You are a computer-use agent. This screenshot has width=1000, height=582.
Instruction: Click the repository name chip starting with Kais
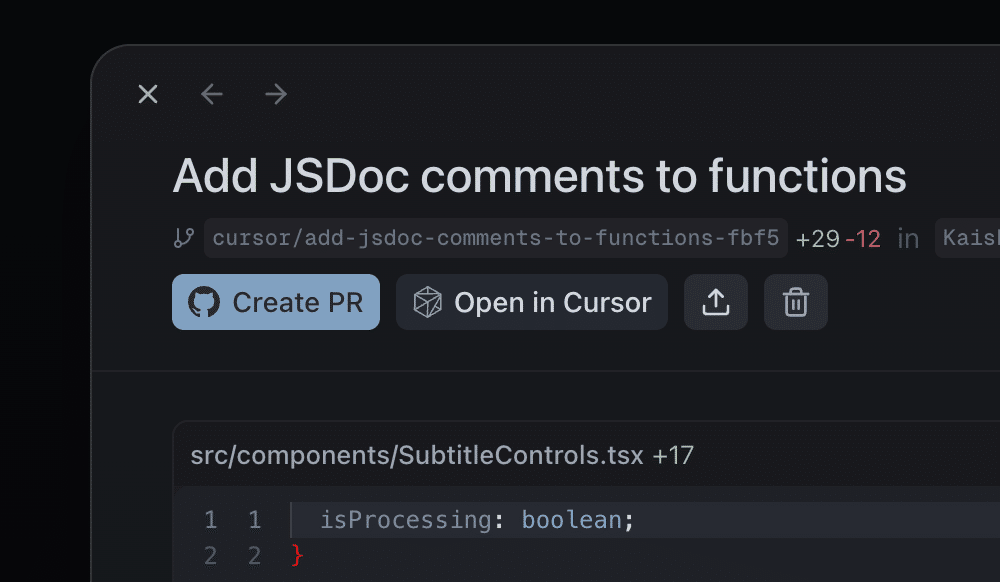tap(966, 238)
